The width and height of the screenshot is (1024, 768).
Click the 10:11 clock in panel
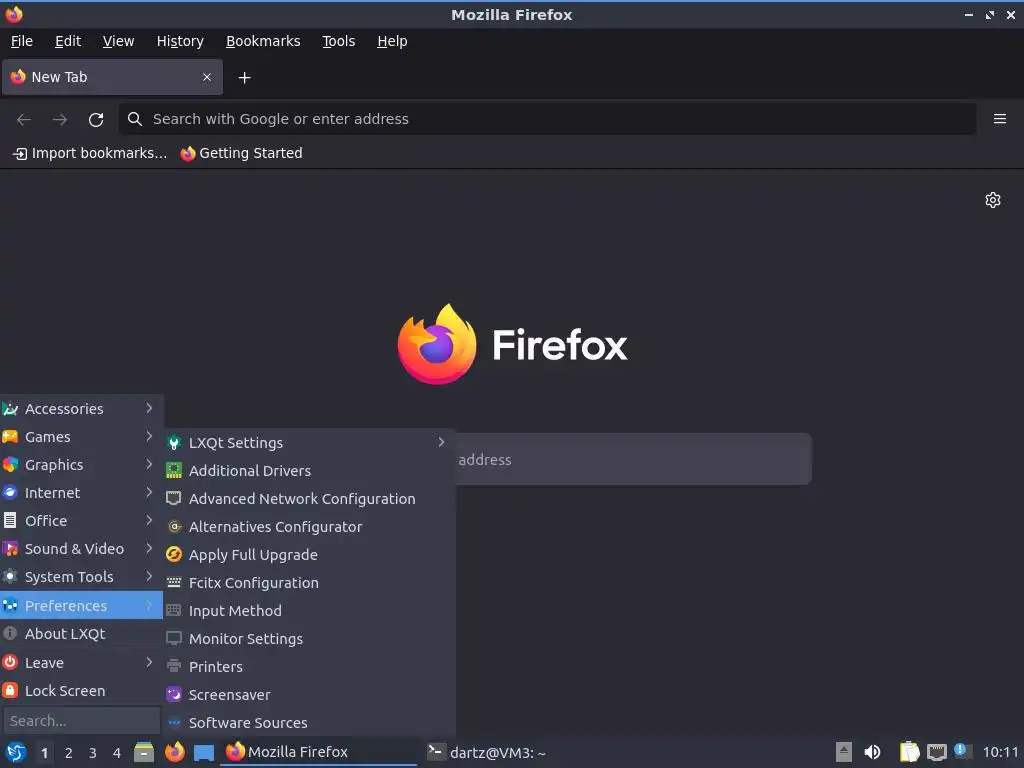1000,752
